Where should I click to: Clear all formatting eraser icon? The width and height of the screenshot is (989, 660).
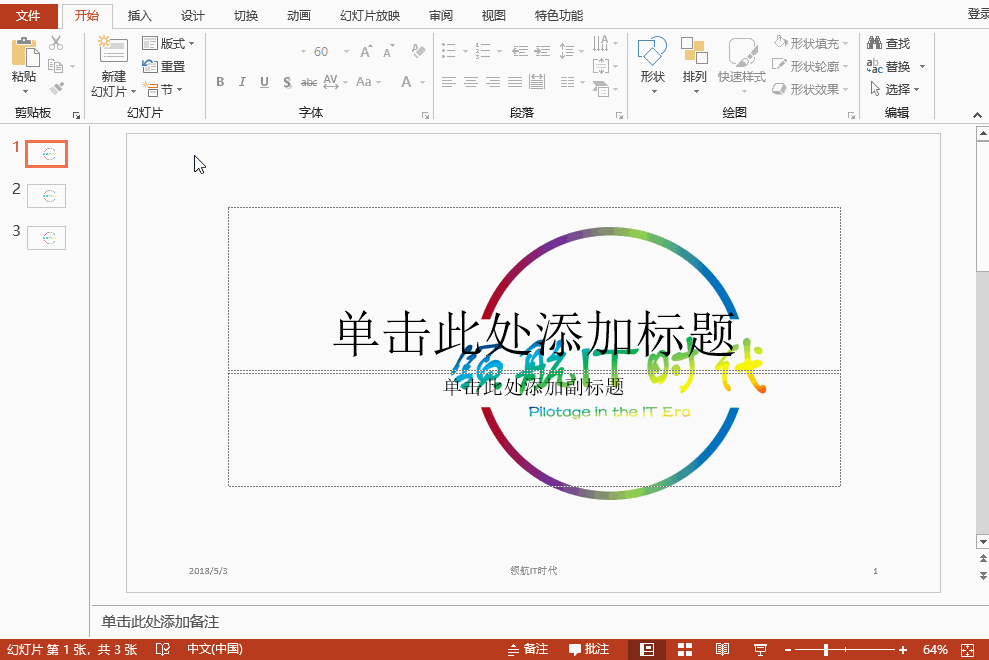(418, 51)
